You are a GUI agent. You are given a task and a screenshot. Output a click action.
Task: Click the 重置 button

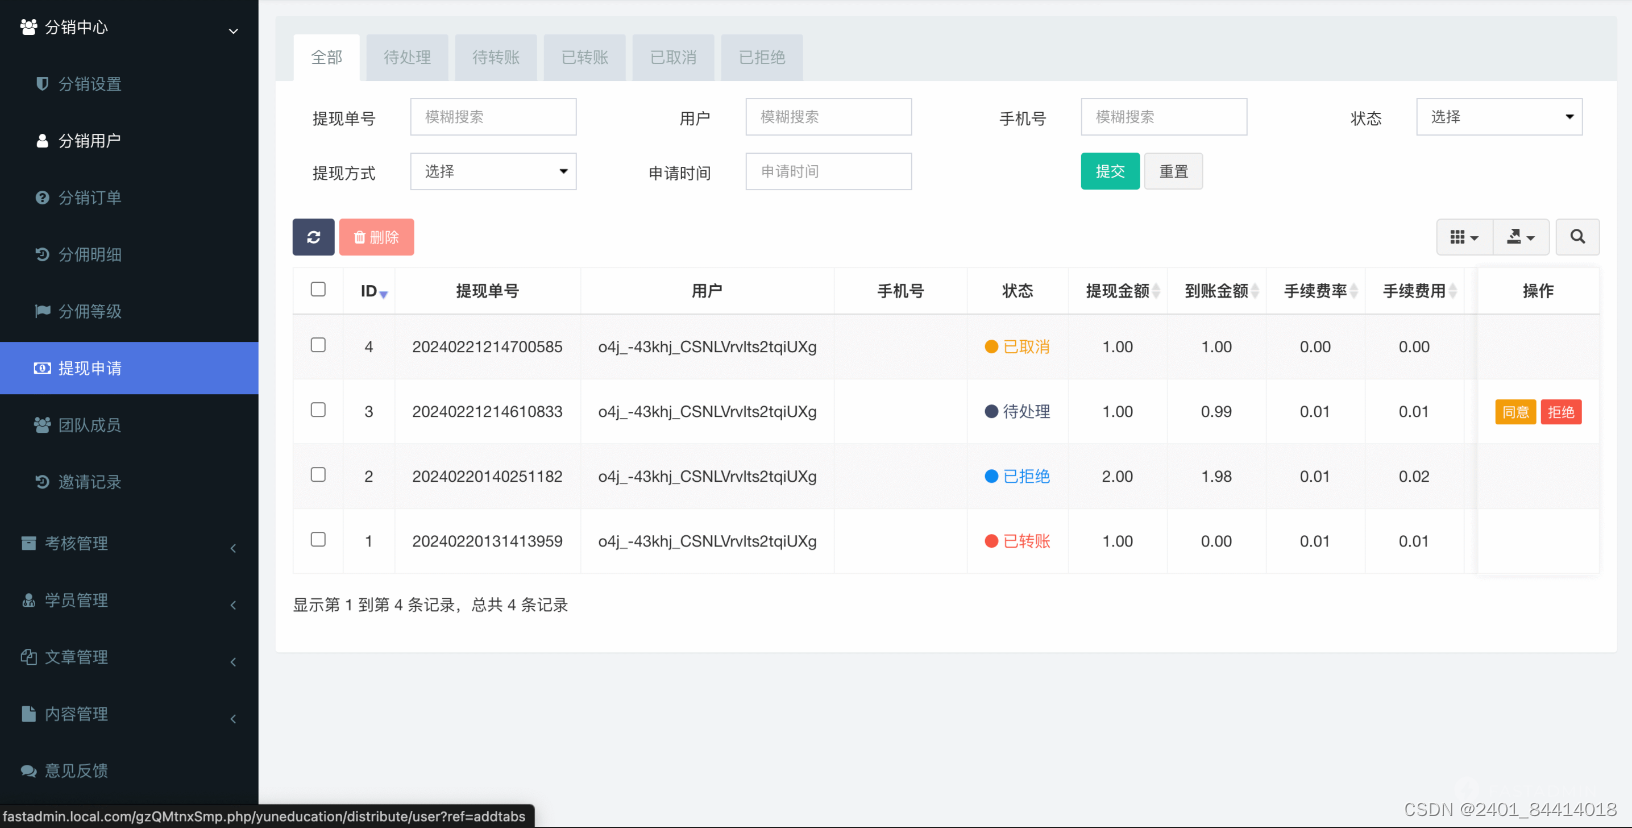point(1173,171)
